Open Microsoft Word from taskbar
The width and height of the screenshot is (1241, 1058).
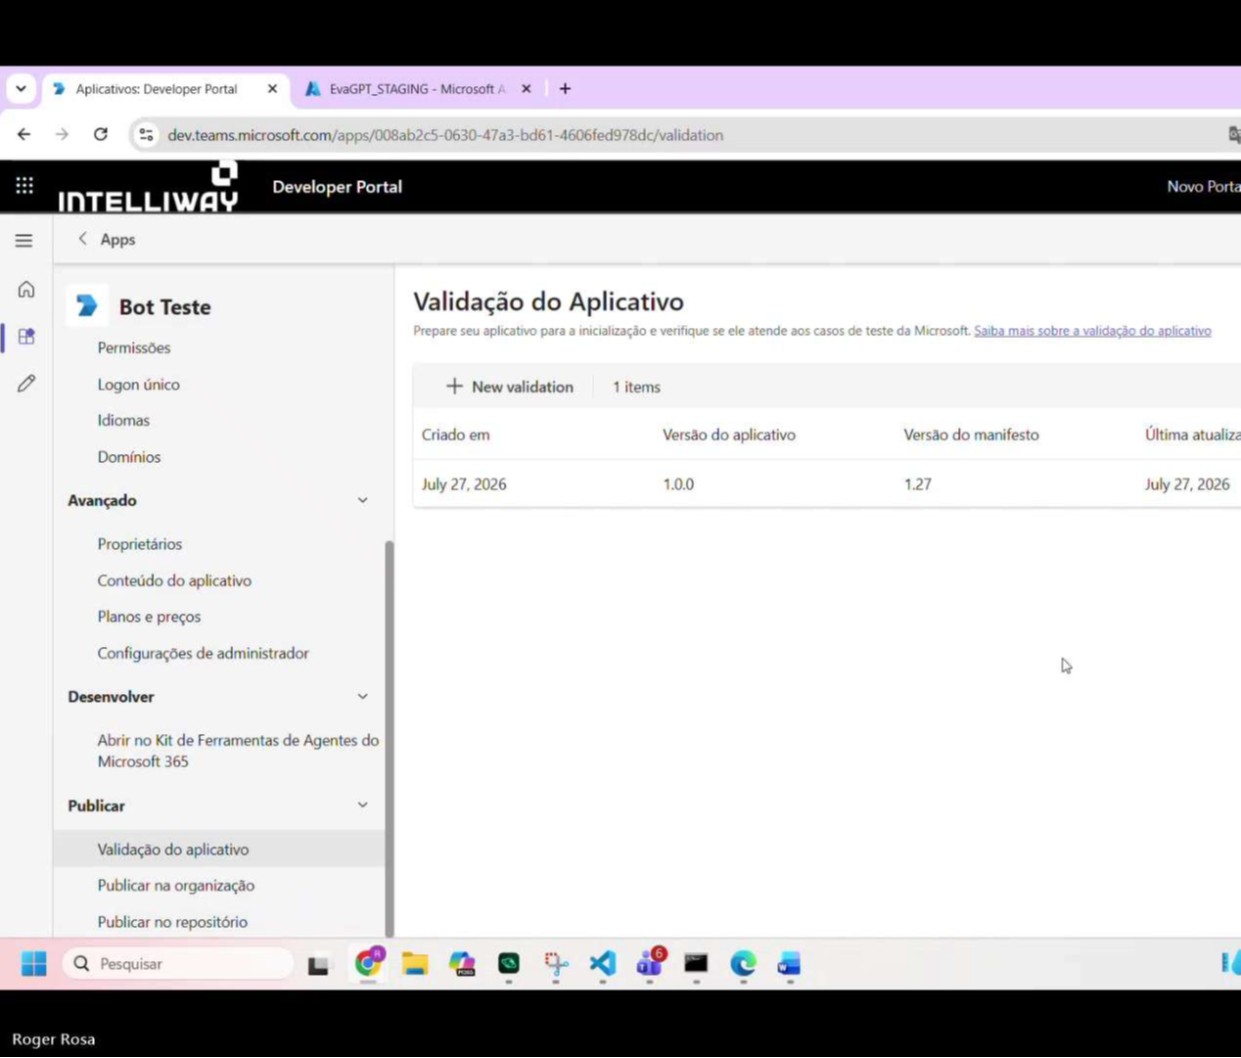click(789, 964)
